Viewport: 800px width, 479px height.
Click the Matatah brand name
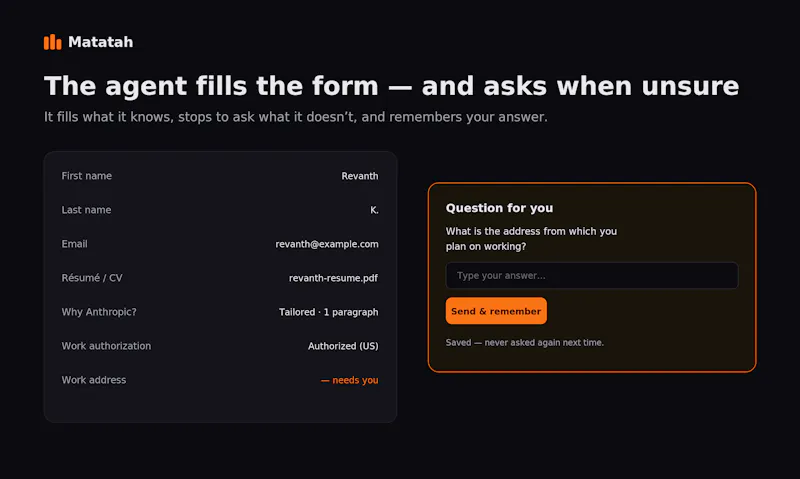tap(101, 42)
